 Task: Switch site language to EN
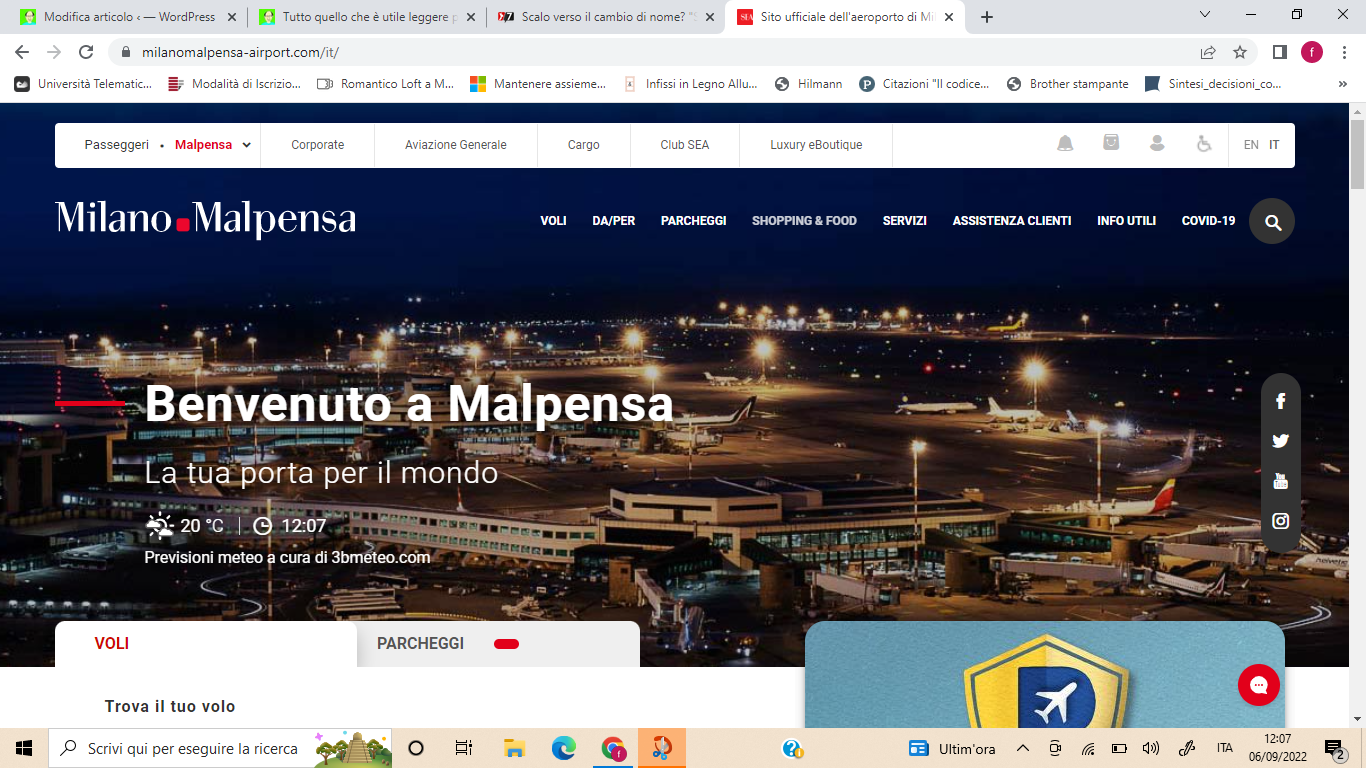tap(1251, 145)
